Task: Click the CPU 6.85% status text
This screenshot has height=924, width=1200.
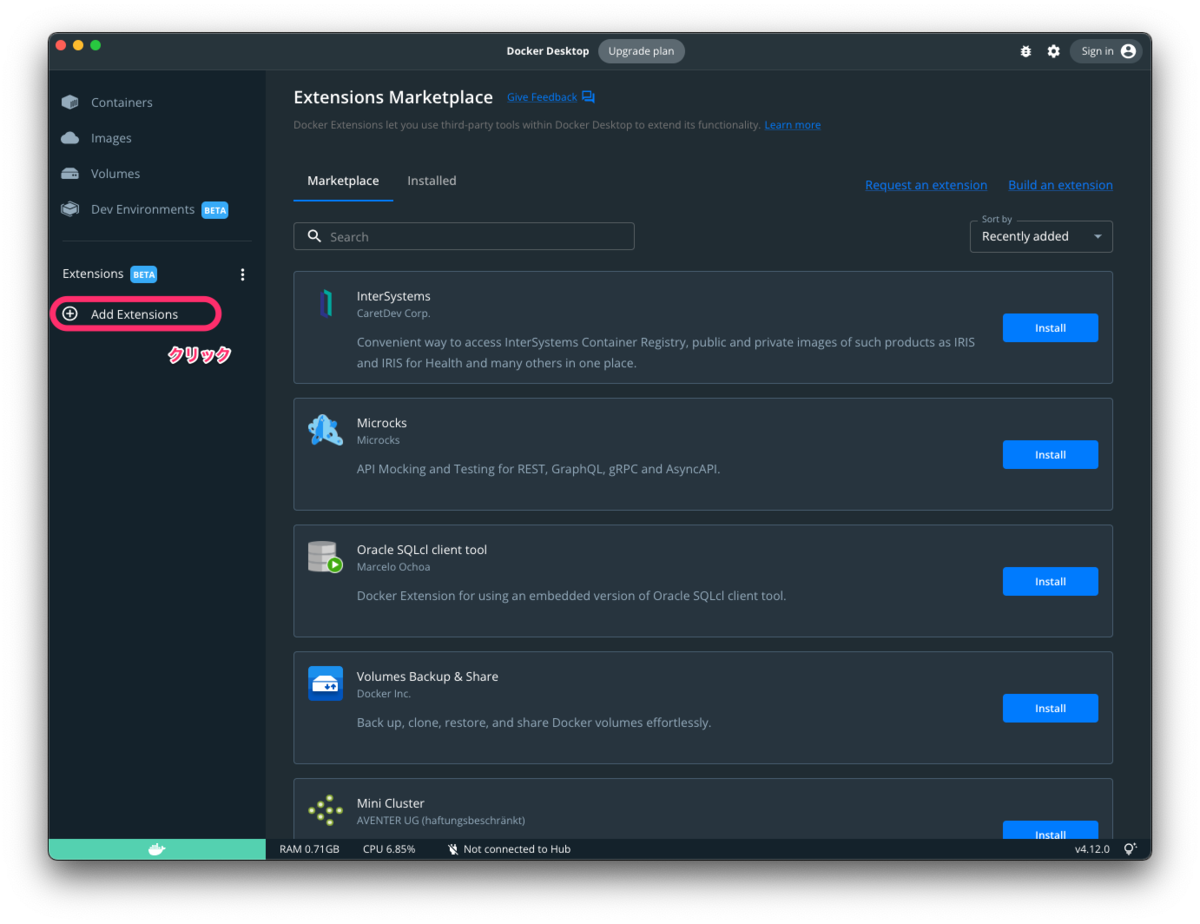Action: coord(389,849)
